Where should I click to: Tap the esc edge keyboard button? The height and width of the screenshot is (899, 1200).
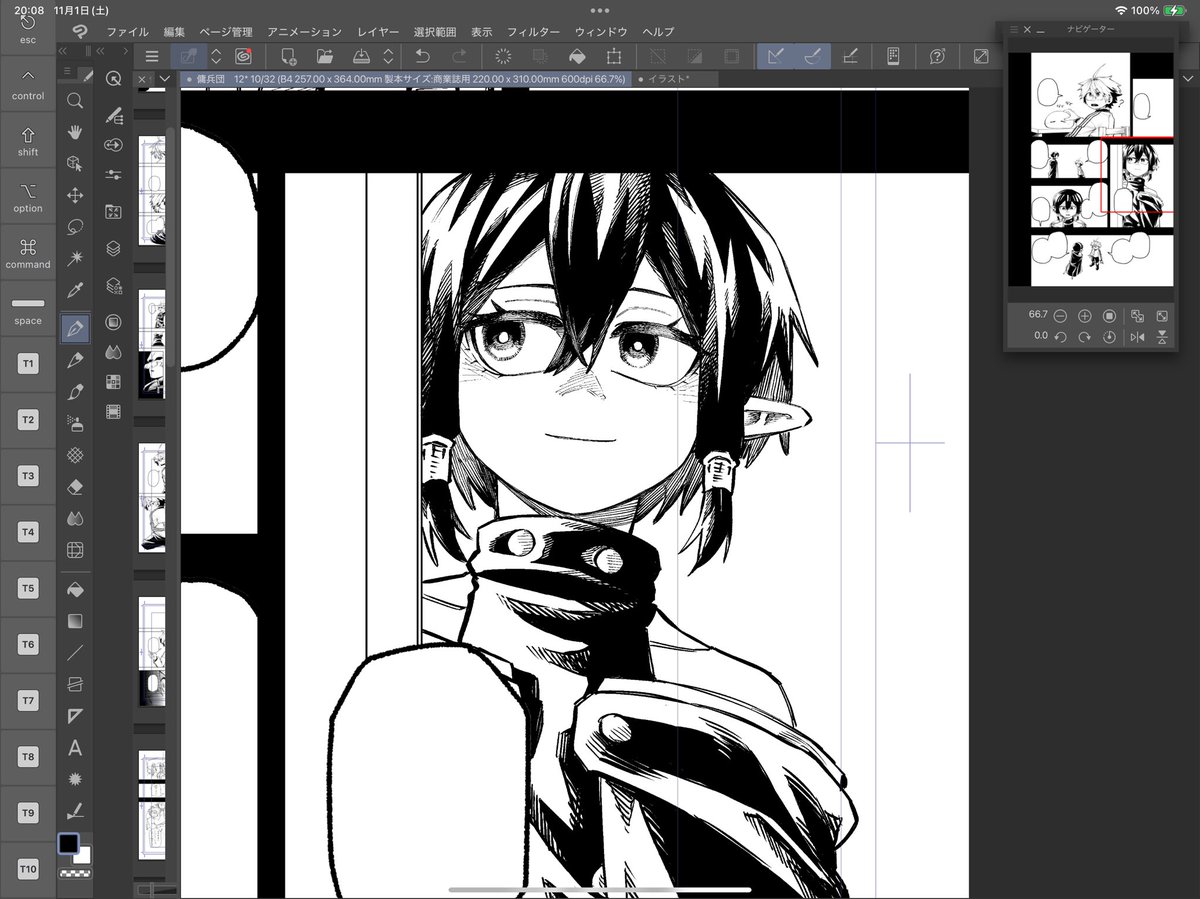coord(28,29)
